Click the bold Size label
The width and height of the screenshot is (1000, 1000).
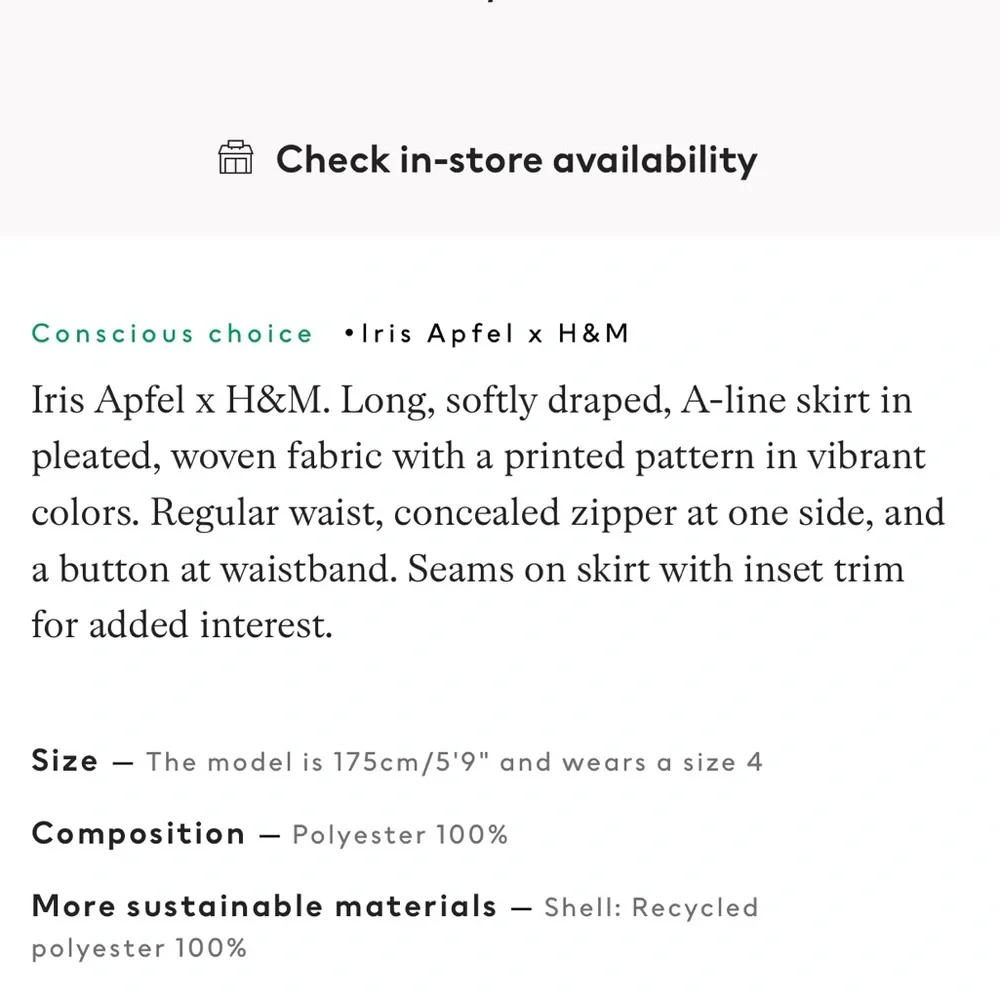click(65, 761)
